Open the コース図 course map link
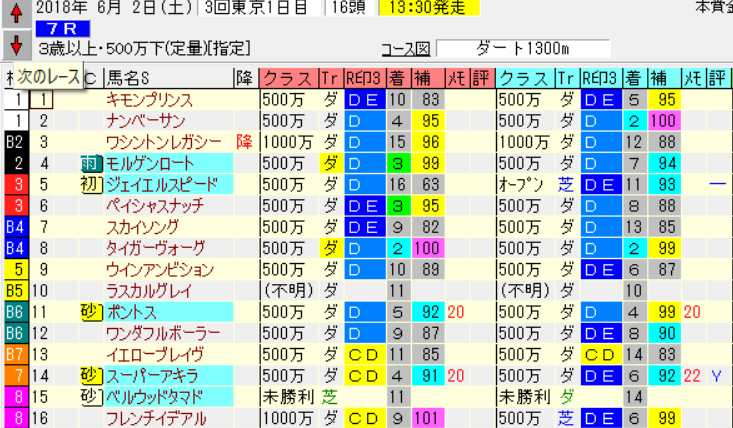Viewport: 733px width, 428px height. [406, 48]
